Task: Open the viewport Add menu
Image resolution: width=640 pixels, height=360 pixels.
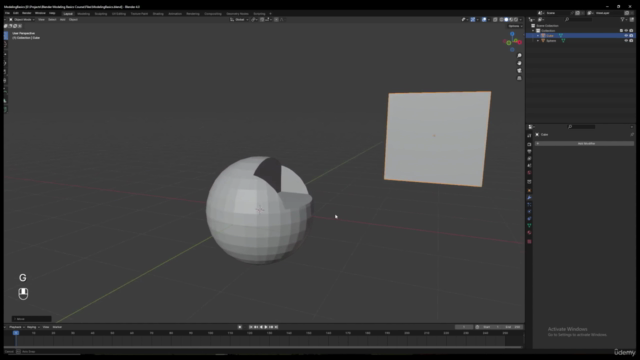Action: pos(62,19)
